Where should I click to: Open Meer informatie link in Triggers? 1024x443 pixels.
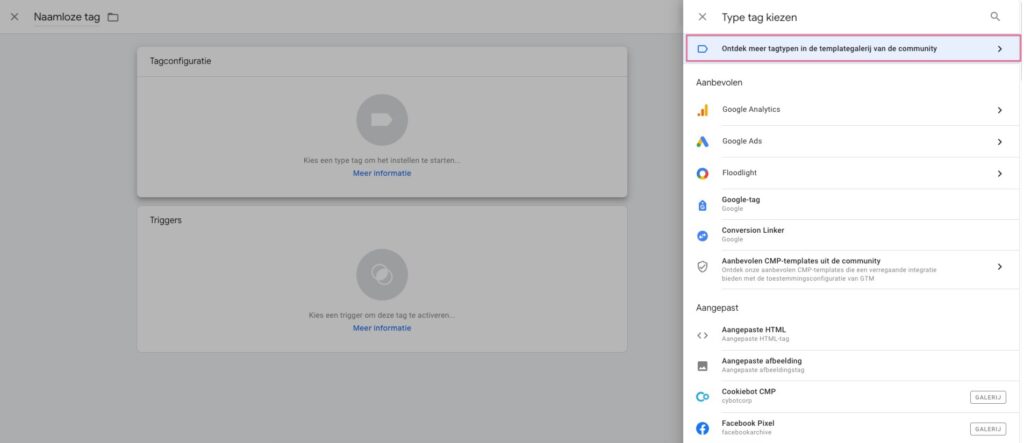[382, 328]
